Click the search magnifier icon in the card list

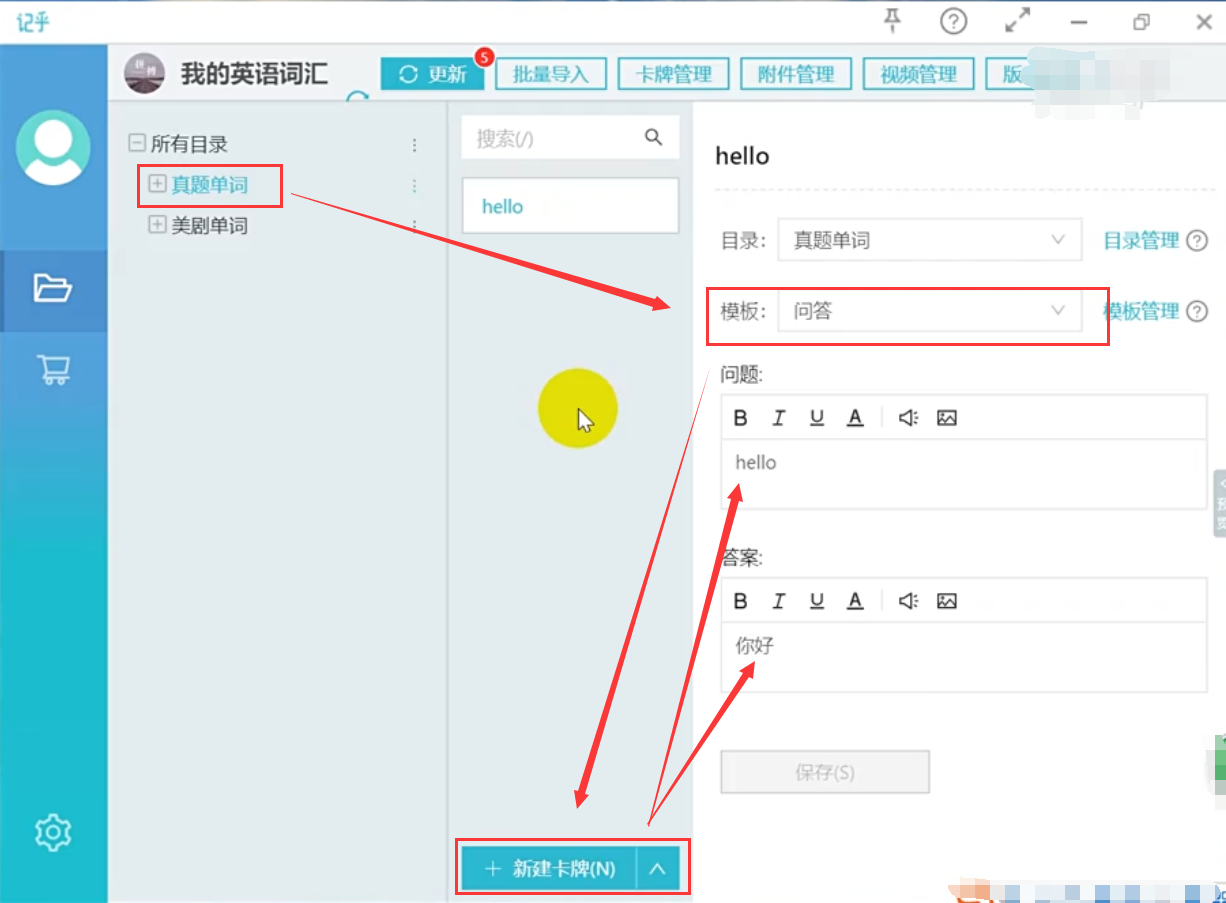pyautogui.click(x=654, y=137)
